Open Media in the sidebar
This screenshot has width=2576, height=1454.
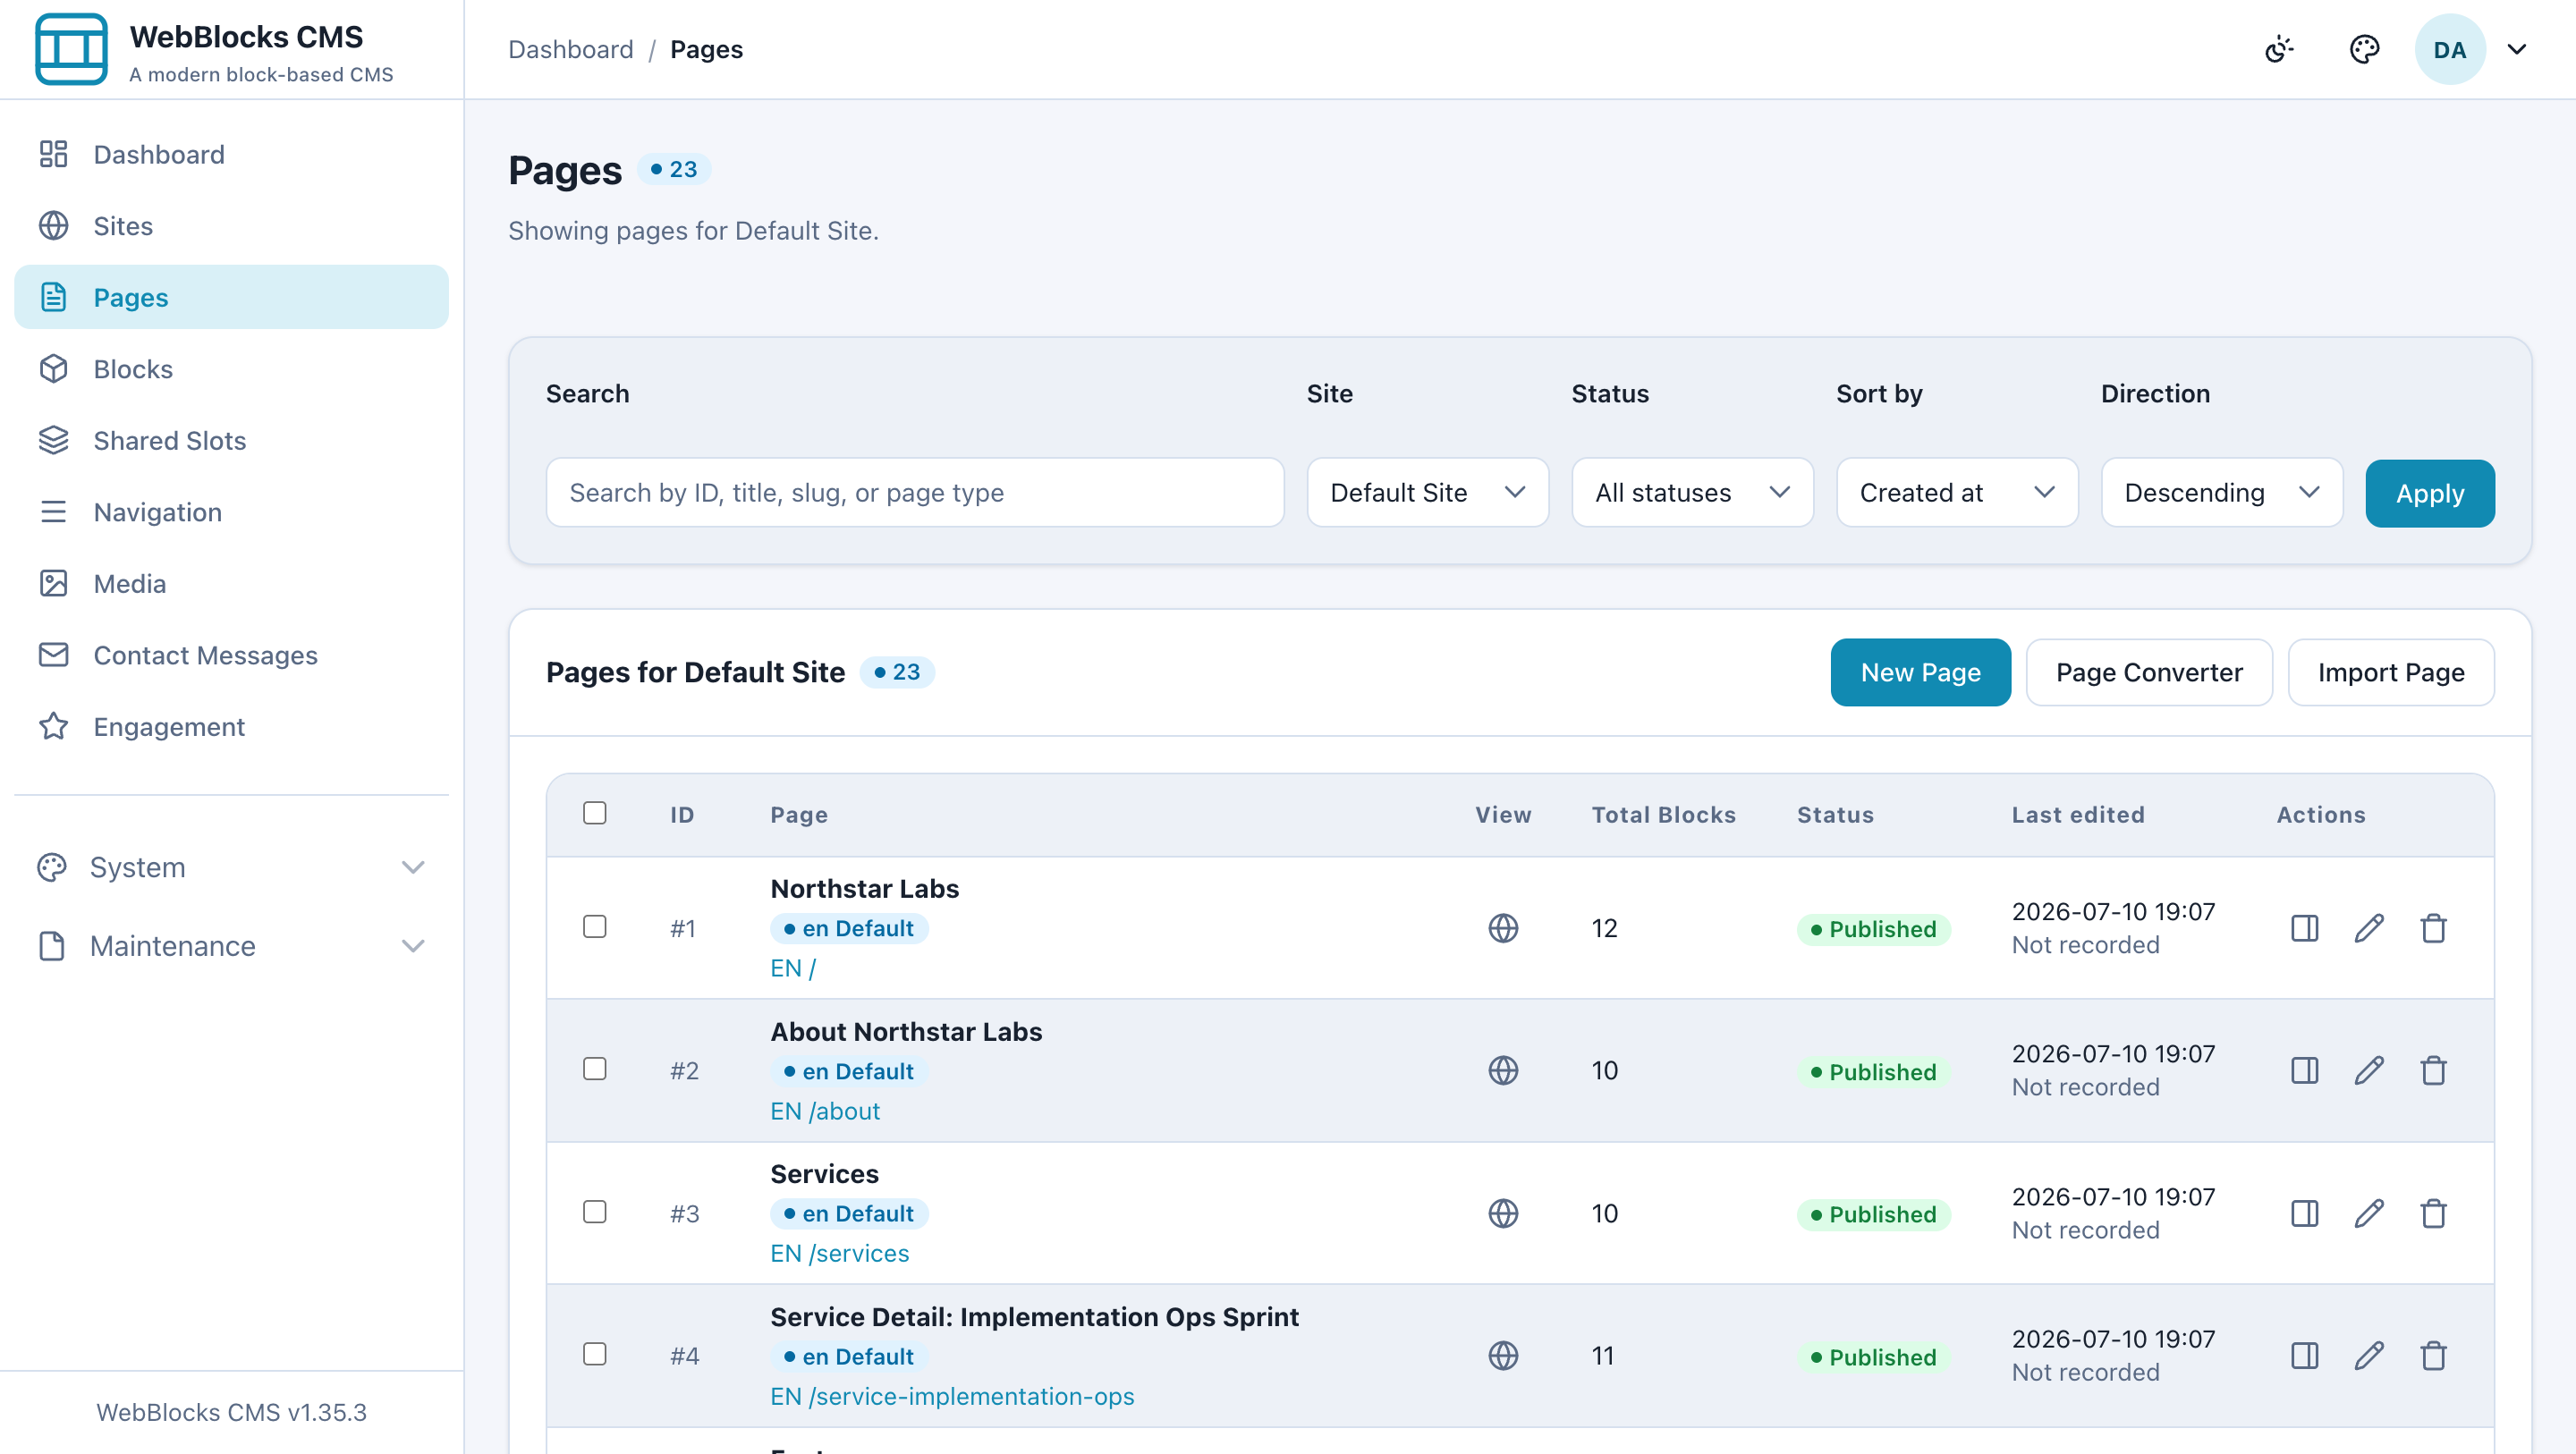point(231,583)
